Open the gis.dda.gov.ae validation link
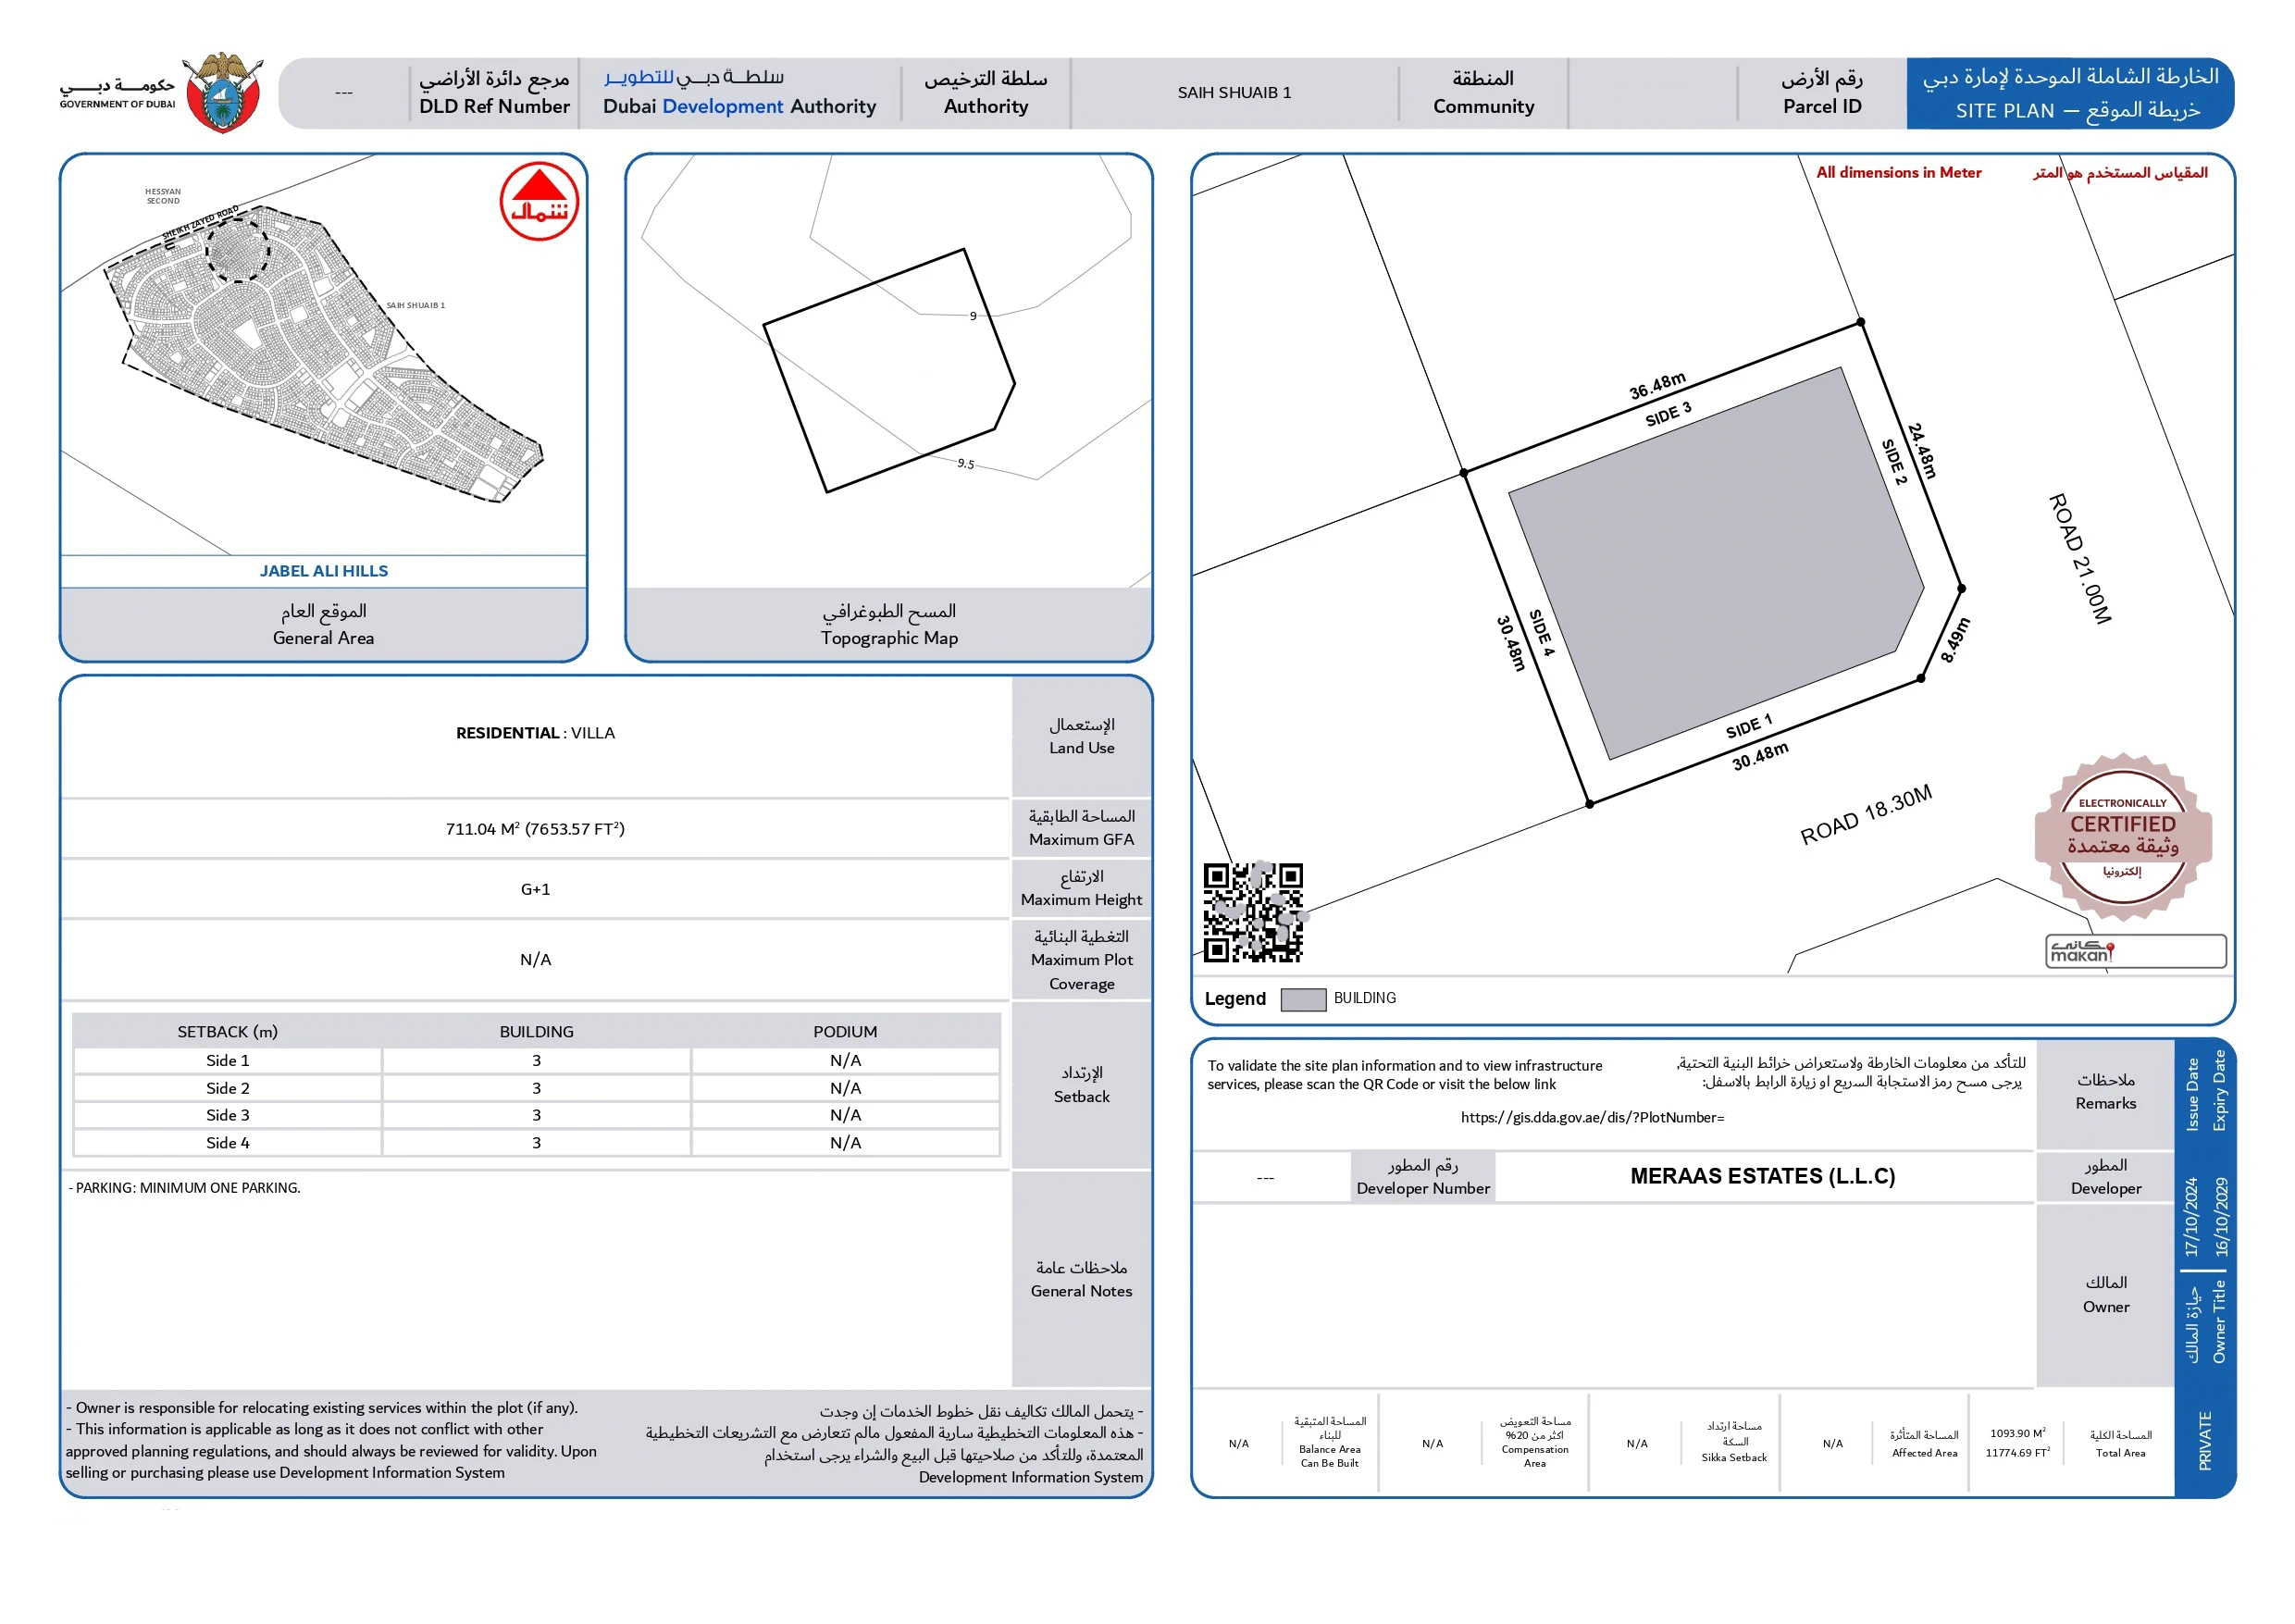Screen dimensions: 2295x1624 tap(1592, 1117)
